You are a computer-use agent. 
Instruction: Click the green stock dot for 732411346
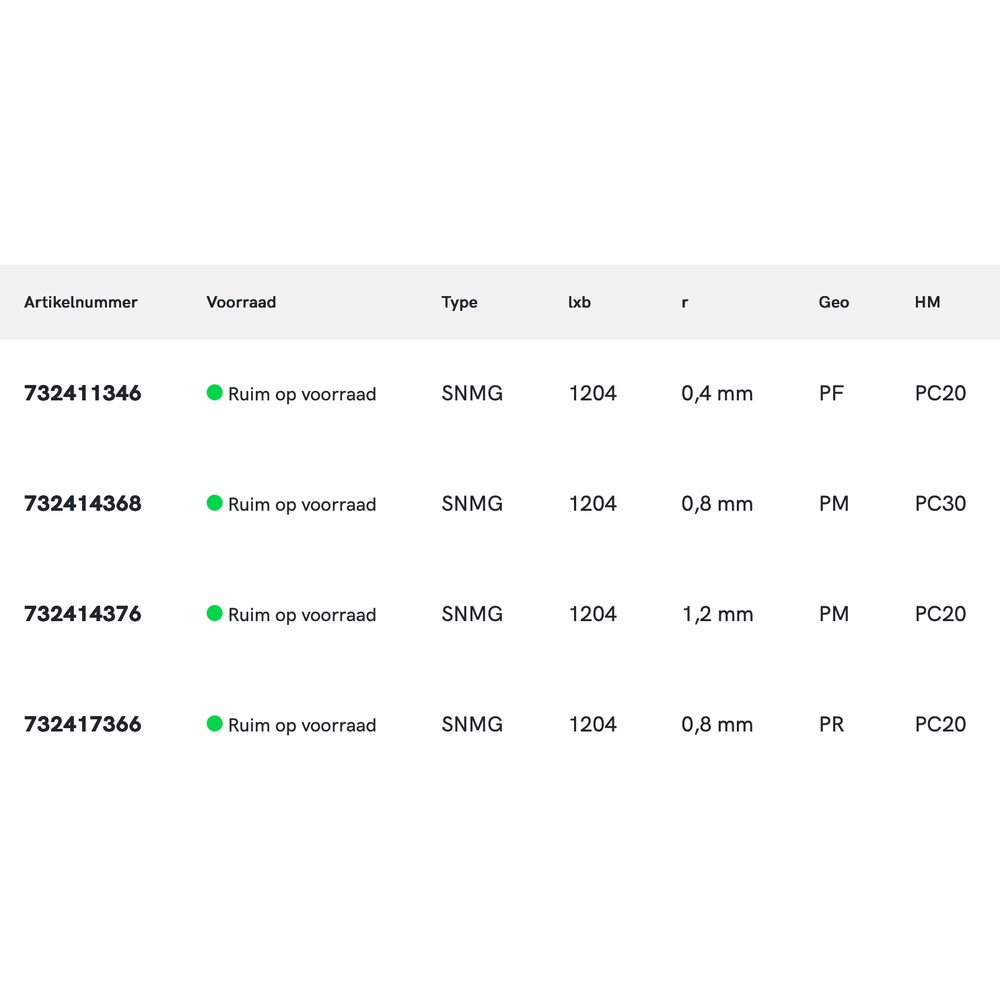point(214,393)
